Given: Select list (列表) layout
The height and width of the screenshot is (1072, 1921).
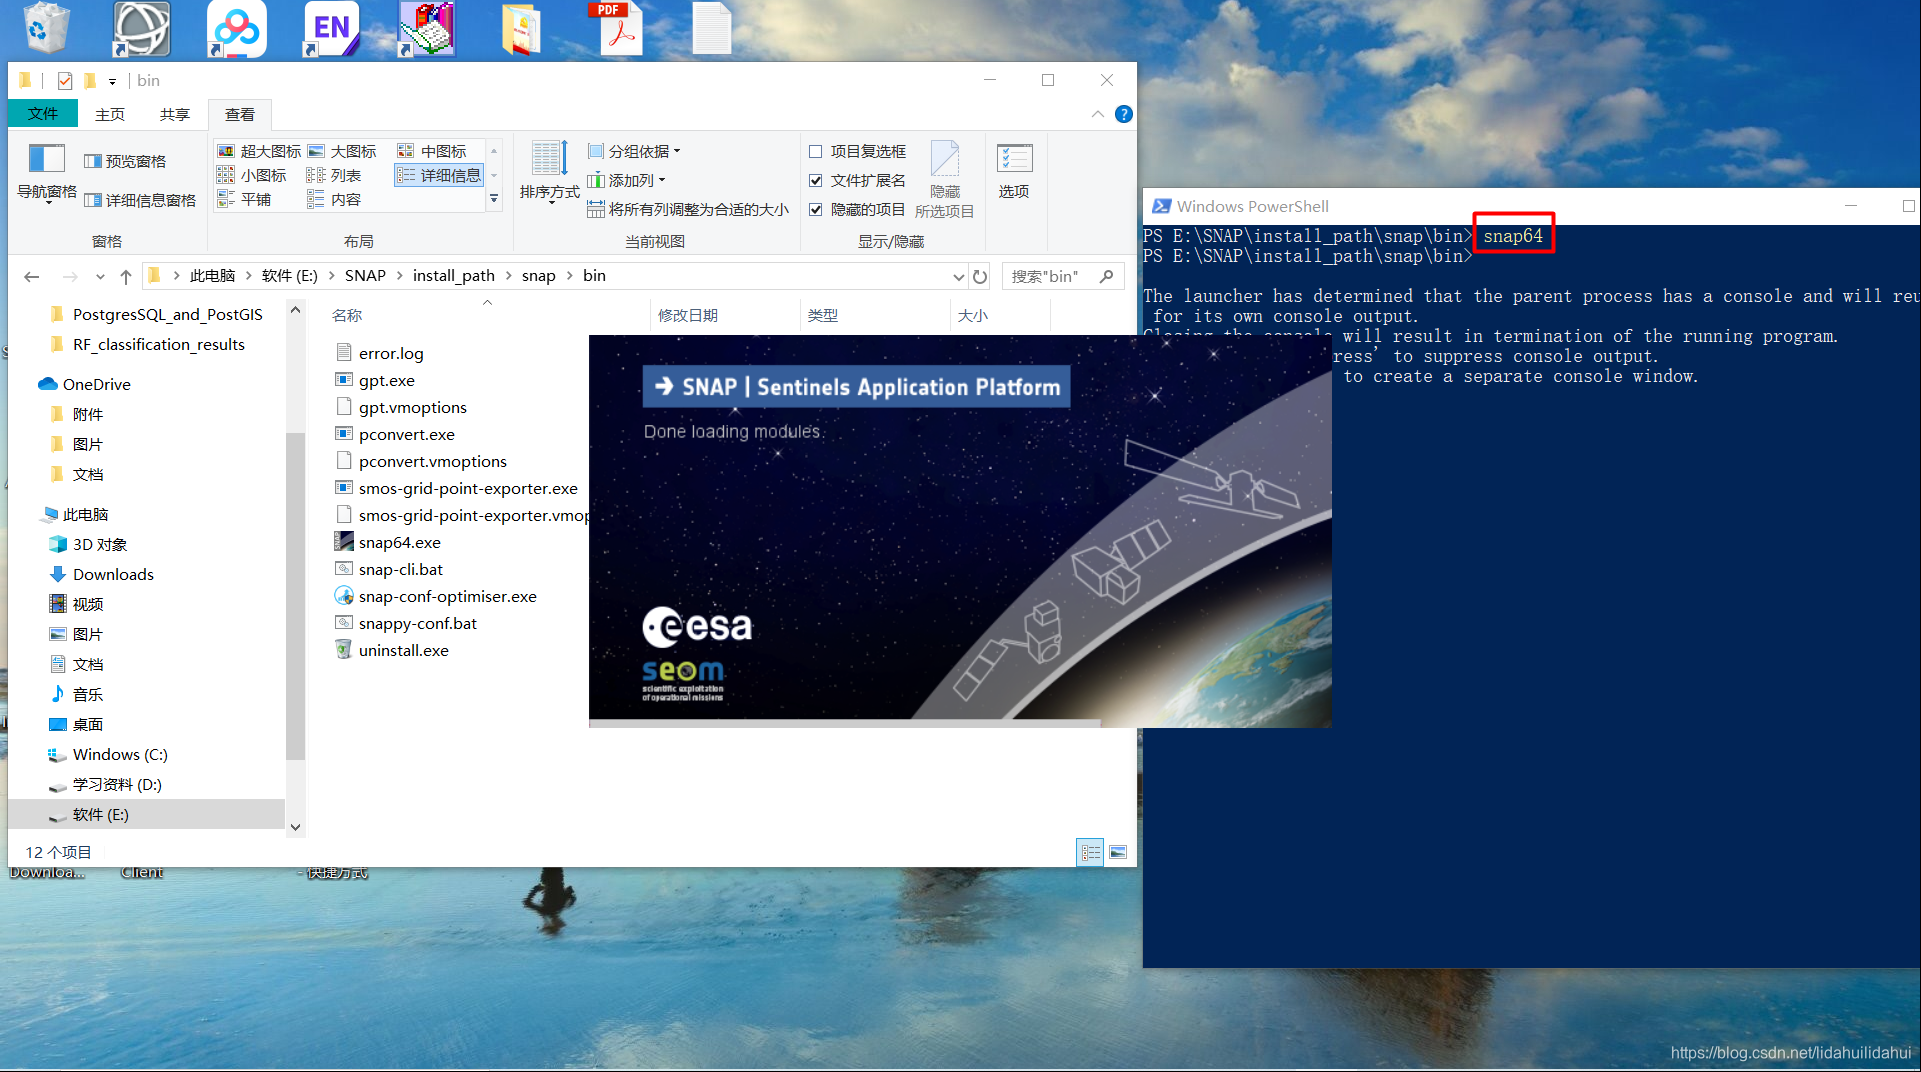Looking at the screenshot, I should click(334, 175).
